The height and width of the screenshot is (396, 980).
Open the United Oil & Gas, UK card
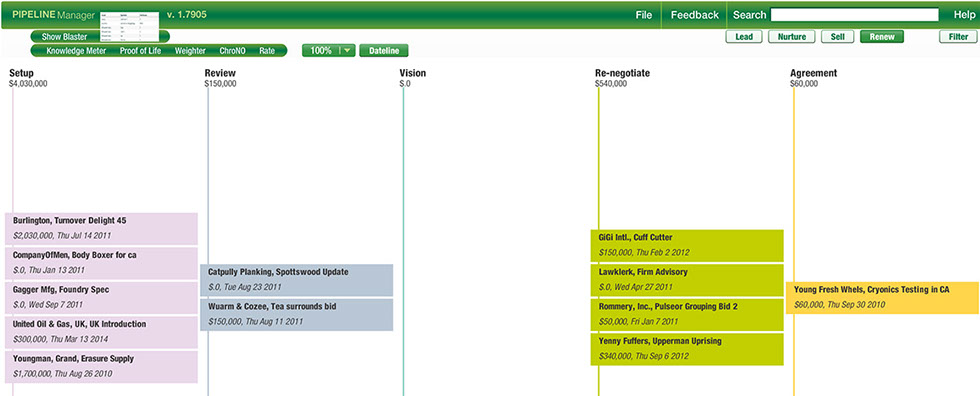tap(101, 332)
